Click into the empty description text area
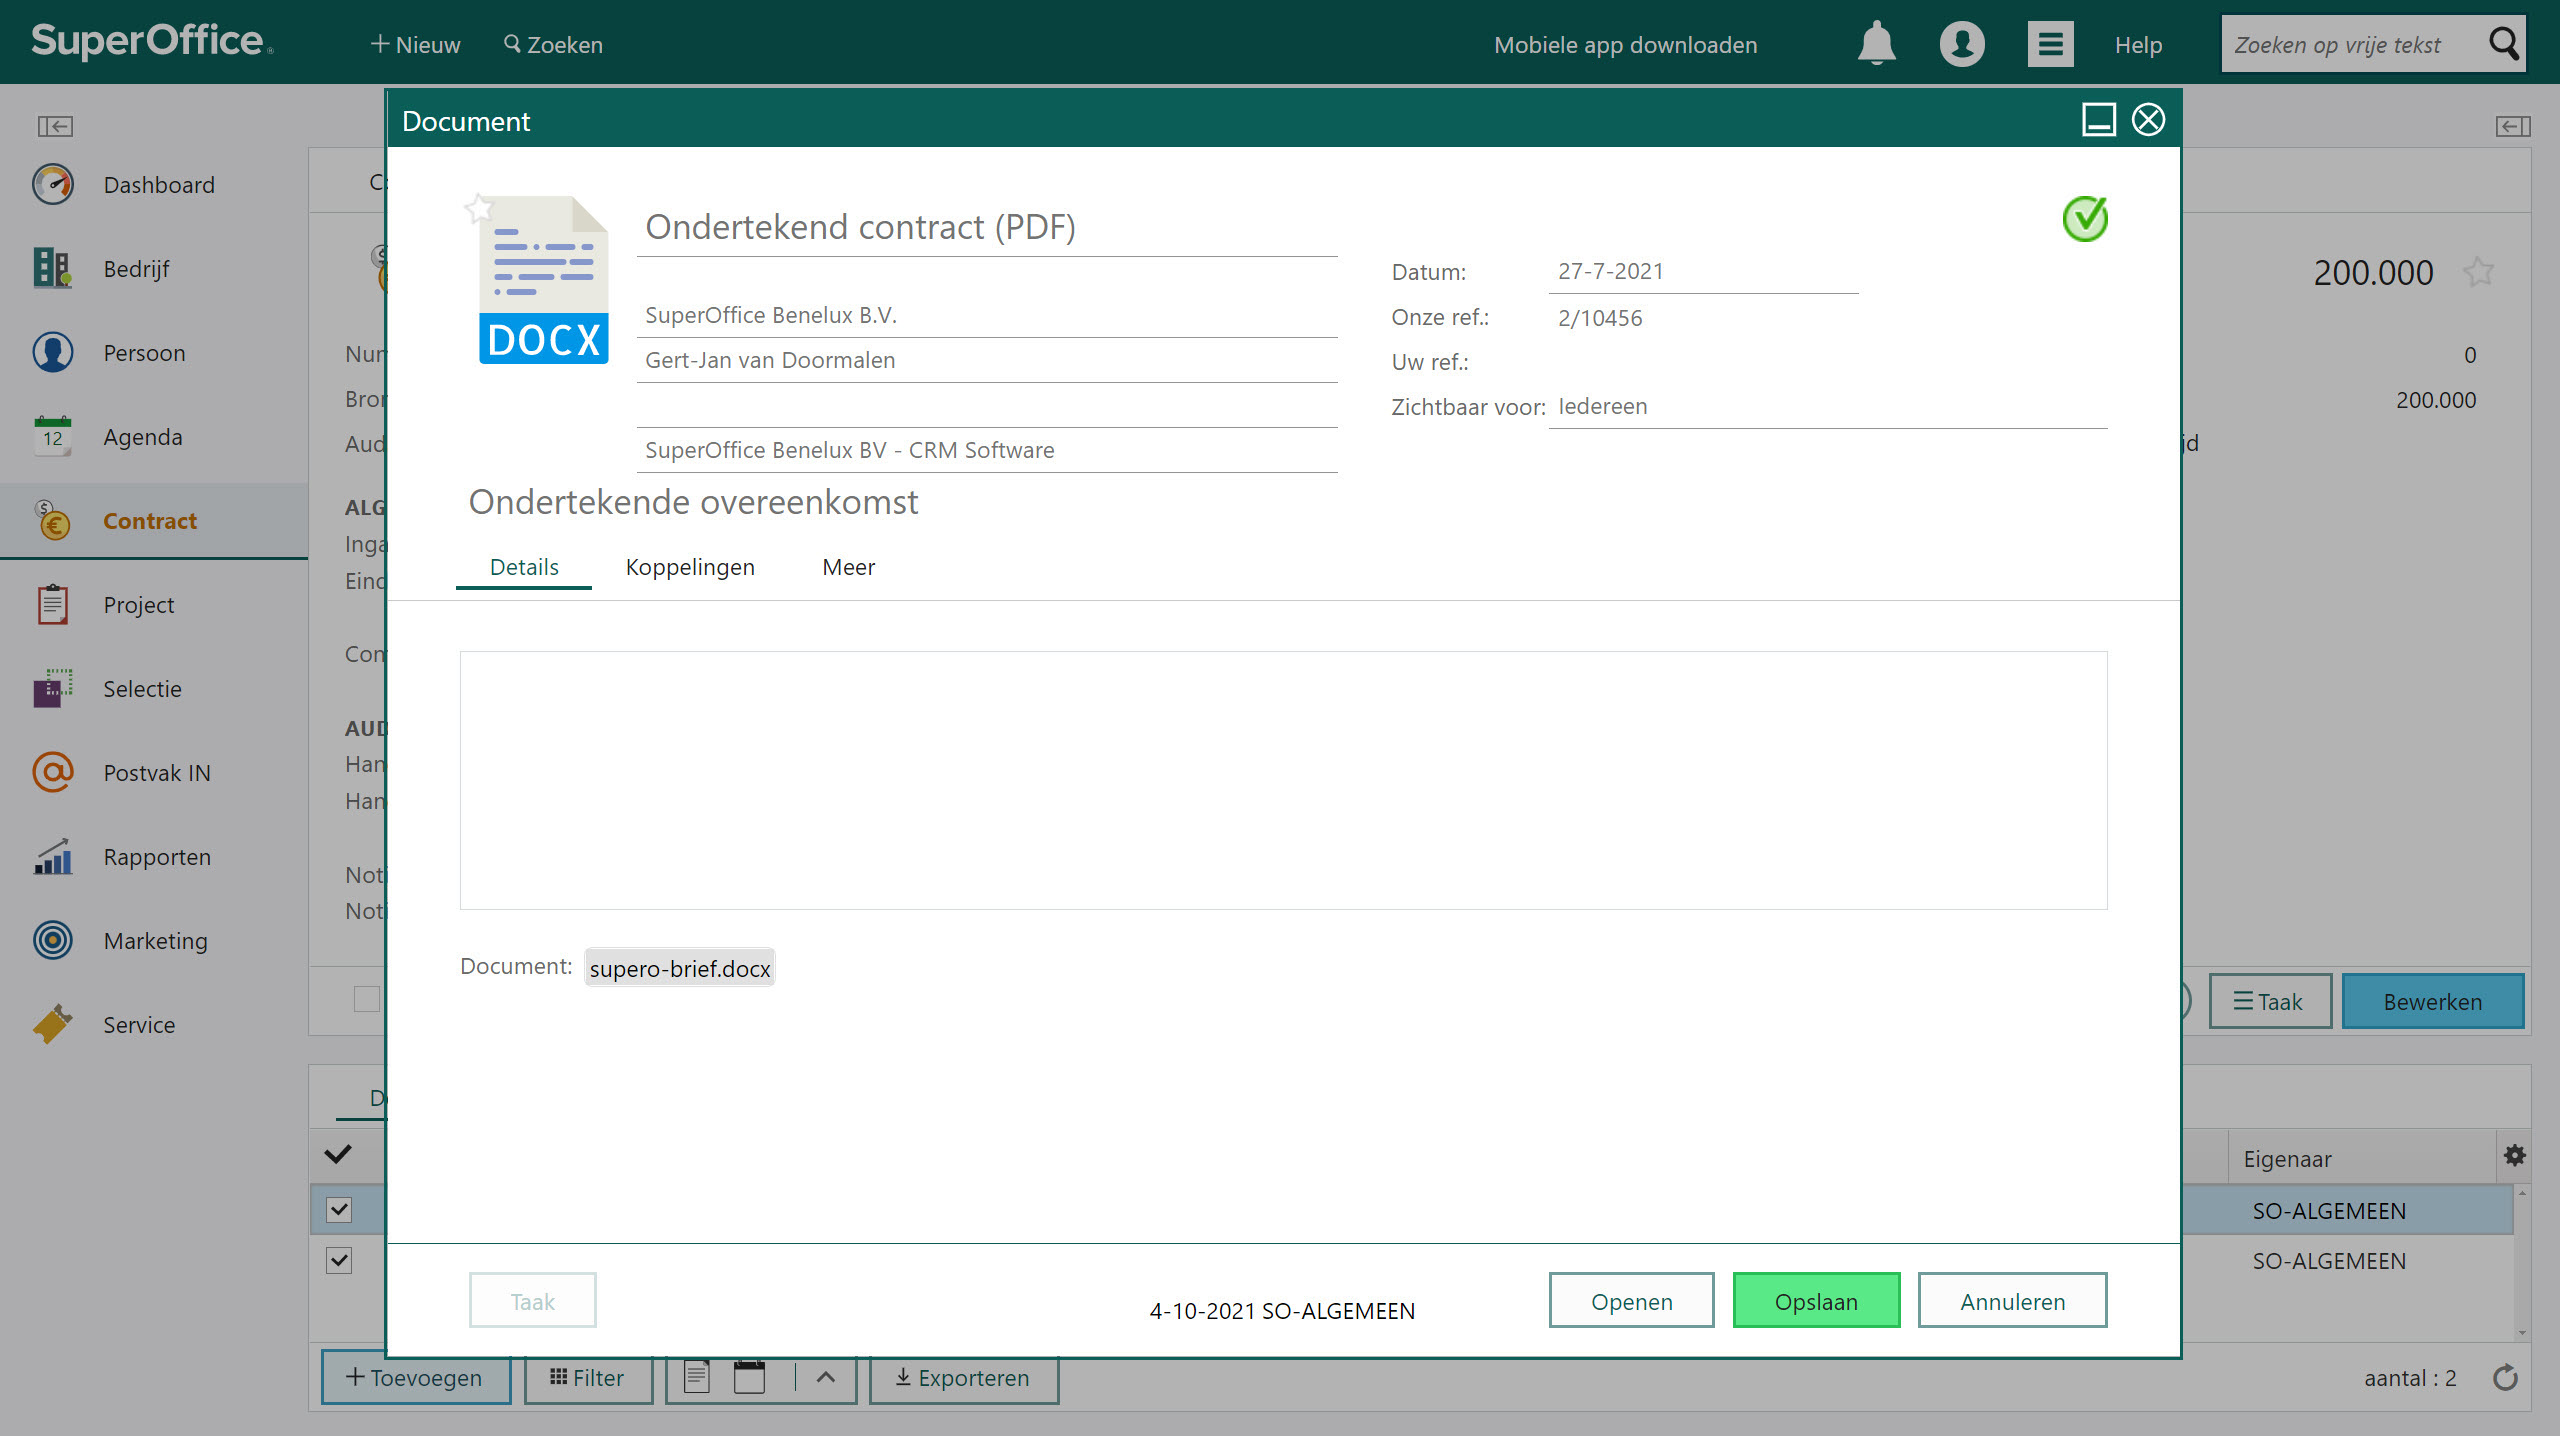Screen dimensions: 2560x1436 [x=1283, y=780]
